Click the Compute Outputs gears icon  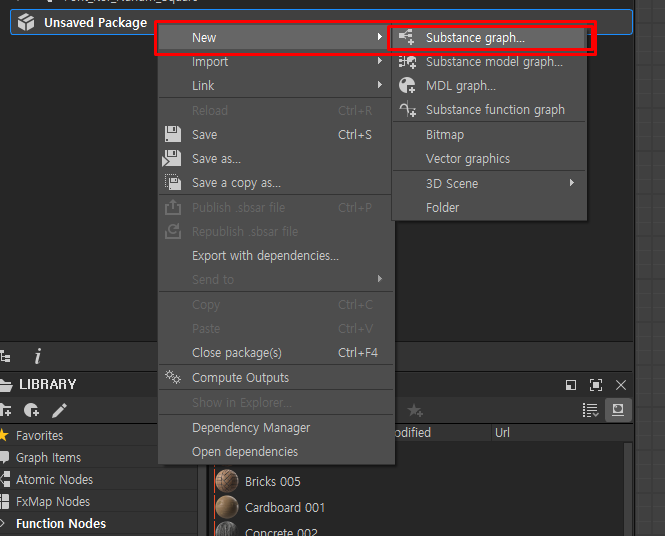173,377
